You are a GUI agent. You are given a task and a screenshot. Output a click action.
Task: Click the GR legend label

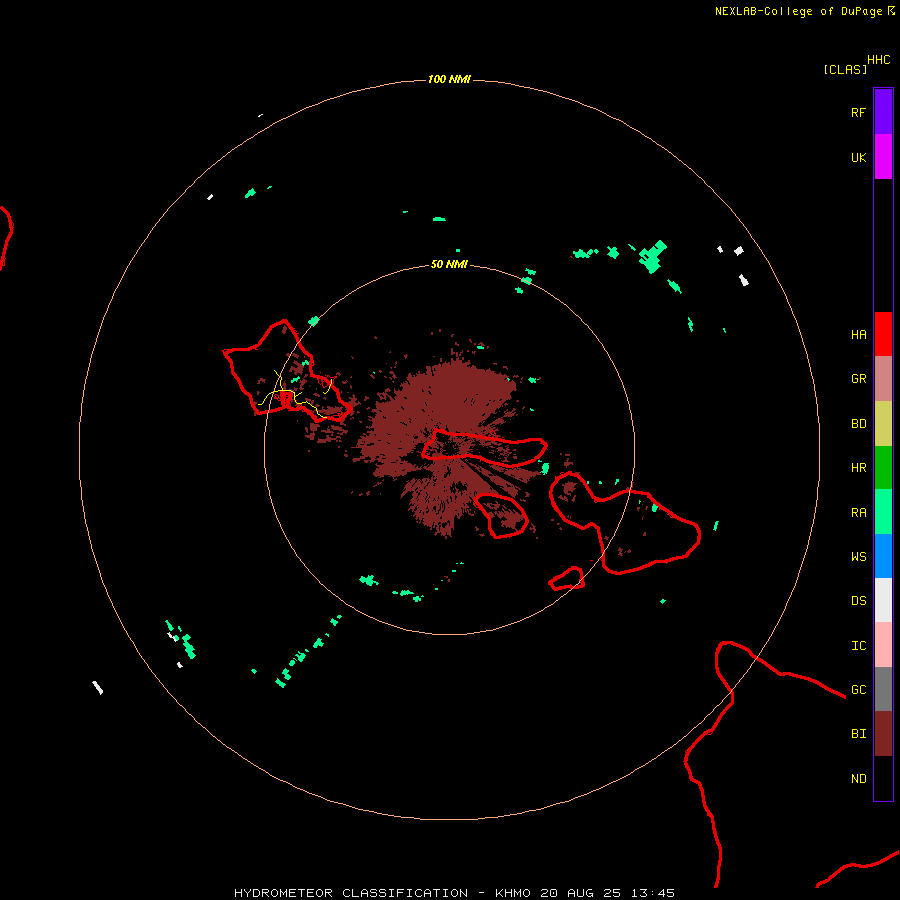click(x=858, y=379)
